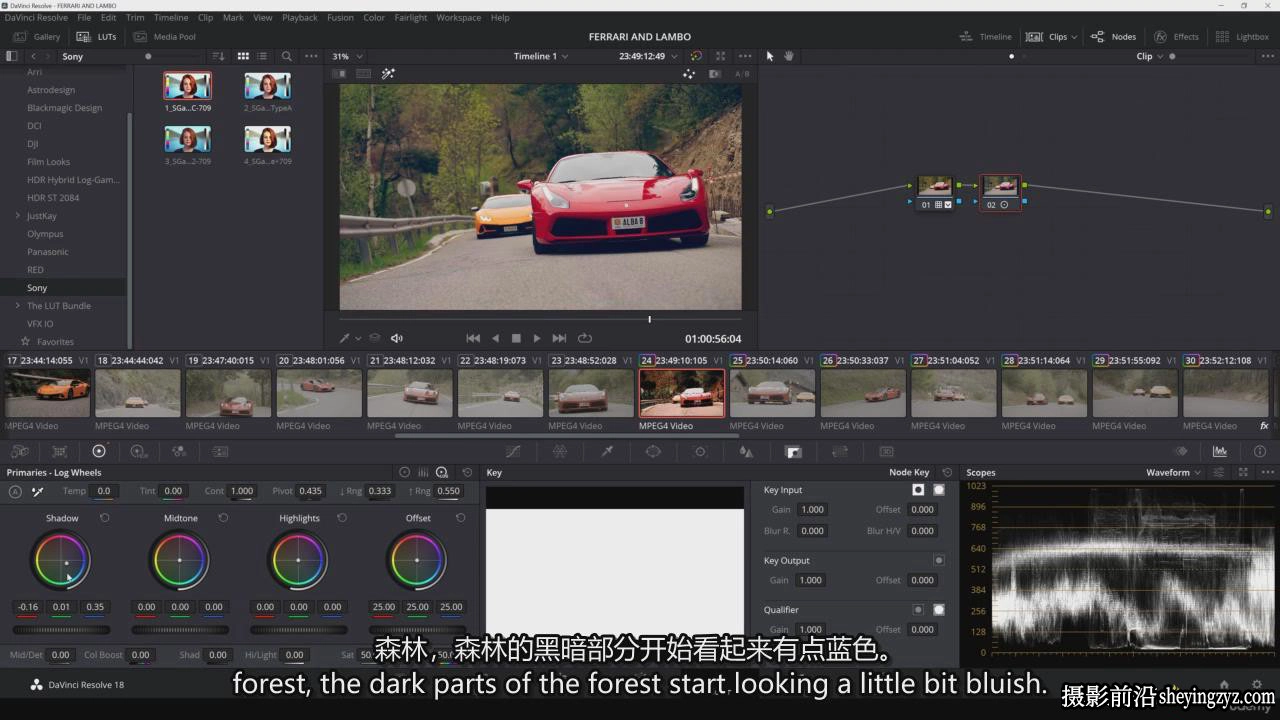Click the LUT search magnifier icon
The image size is (1280, 720).
tap(287, 57)
